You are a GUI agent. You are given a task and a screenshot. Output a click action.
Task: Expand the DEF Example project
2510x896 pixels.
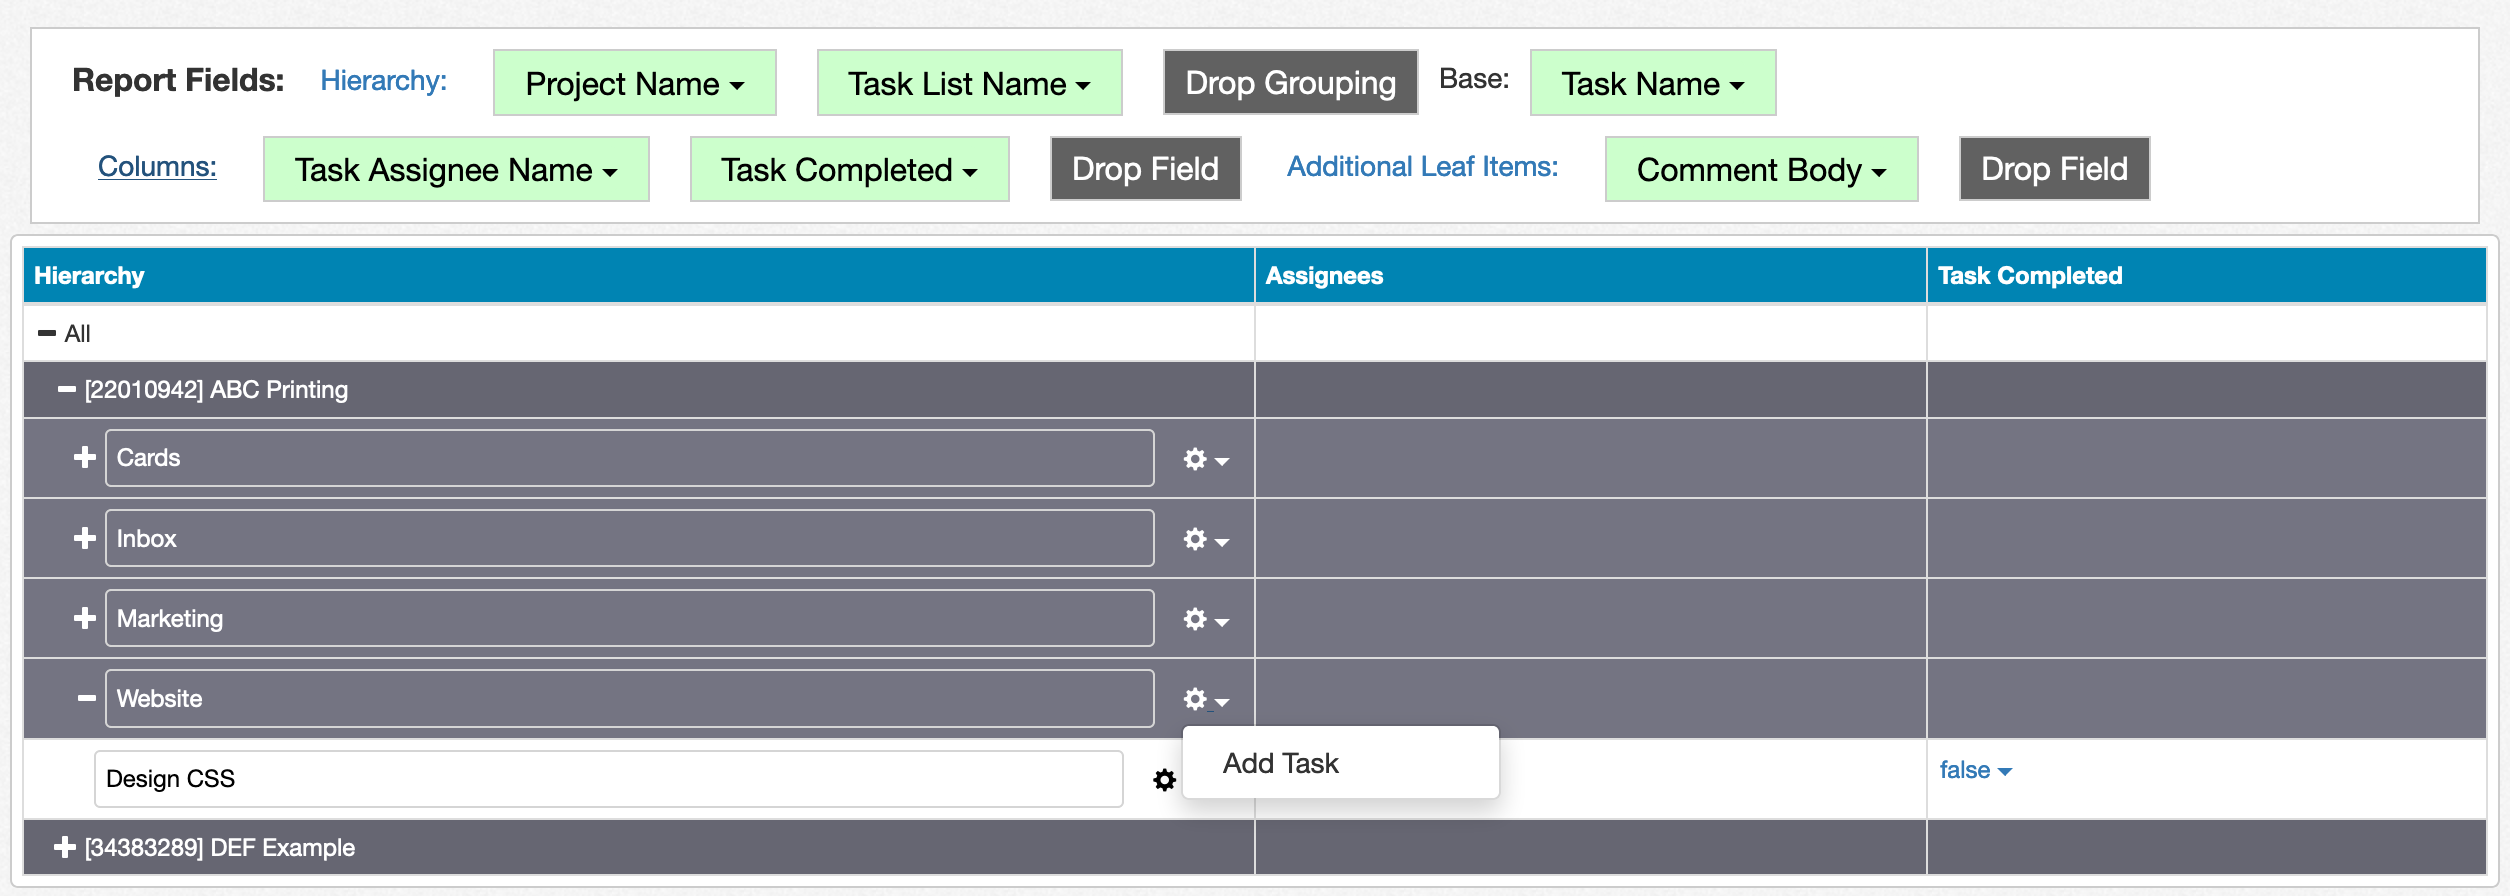click(65, 848)
